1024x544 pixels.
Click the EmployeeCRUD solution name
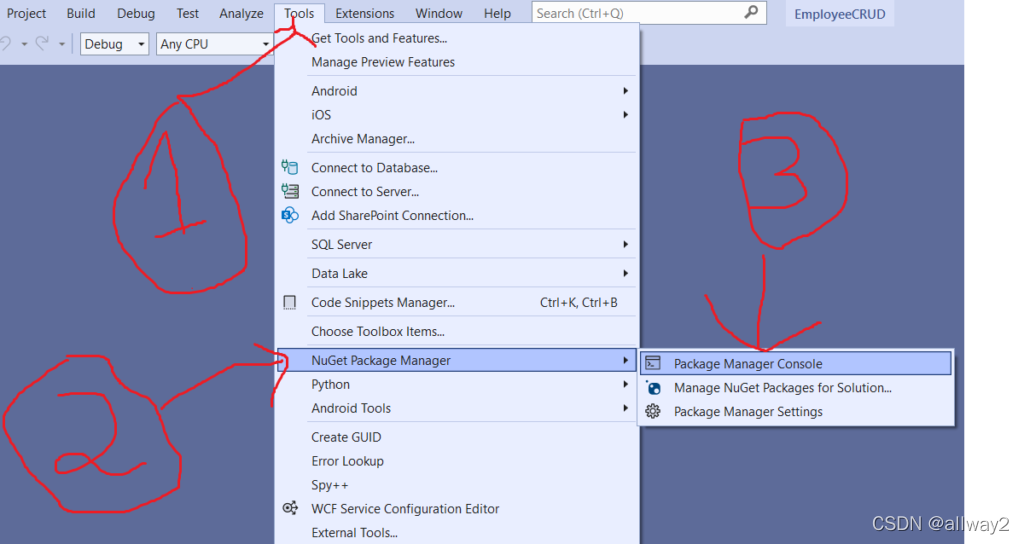840,14
